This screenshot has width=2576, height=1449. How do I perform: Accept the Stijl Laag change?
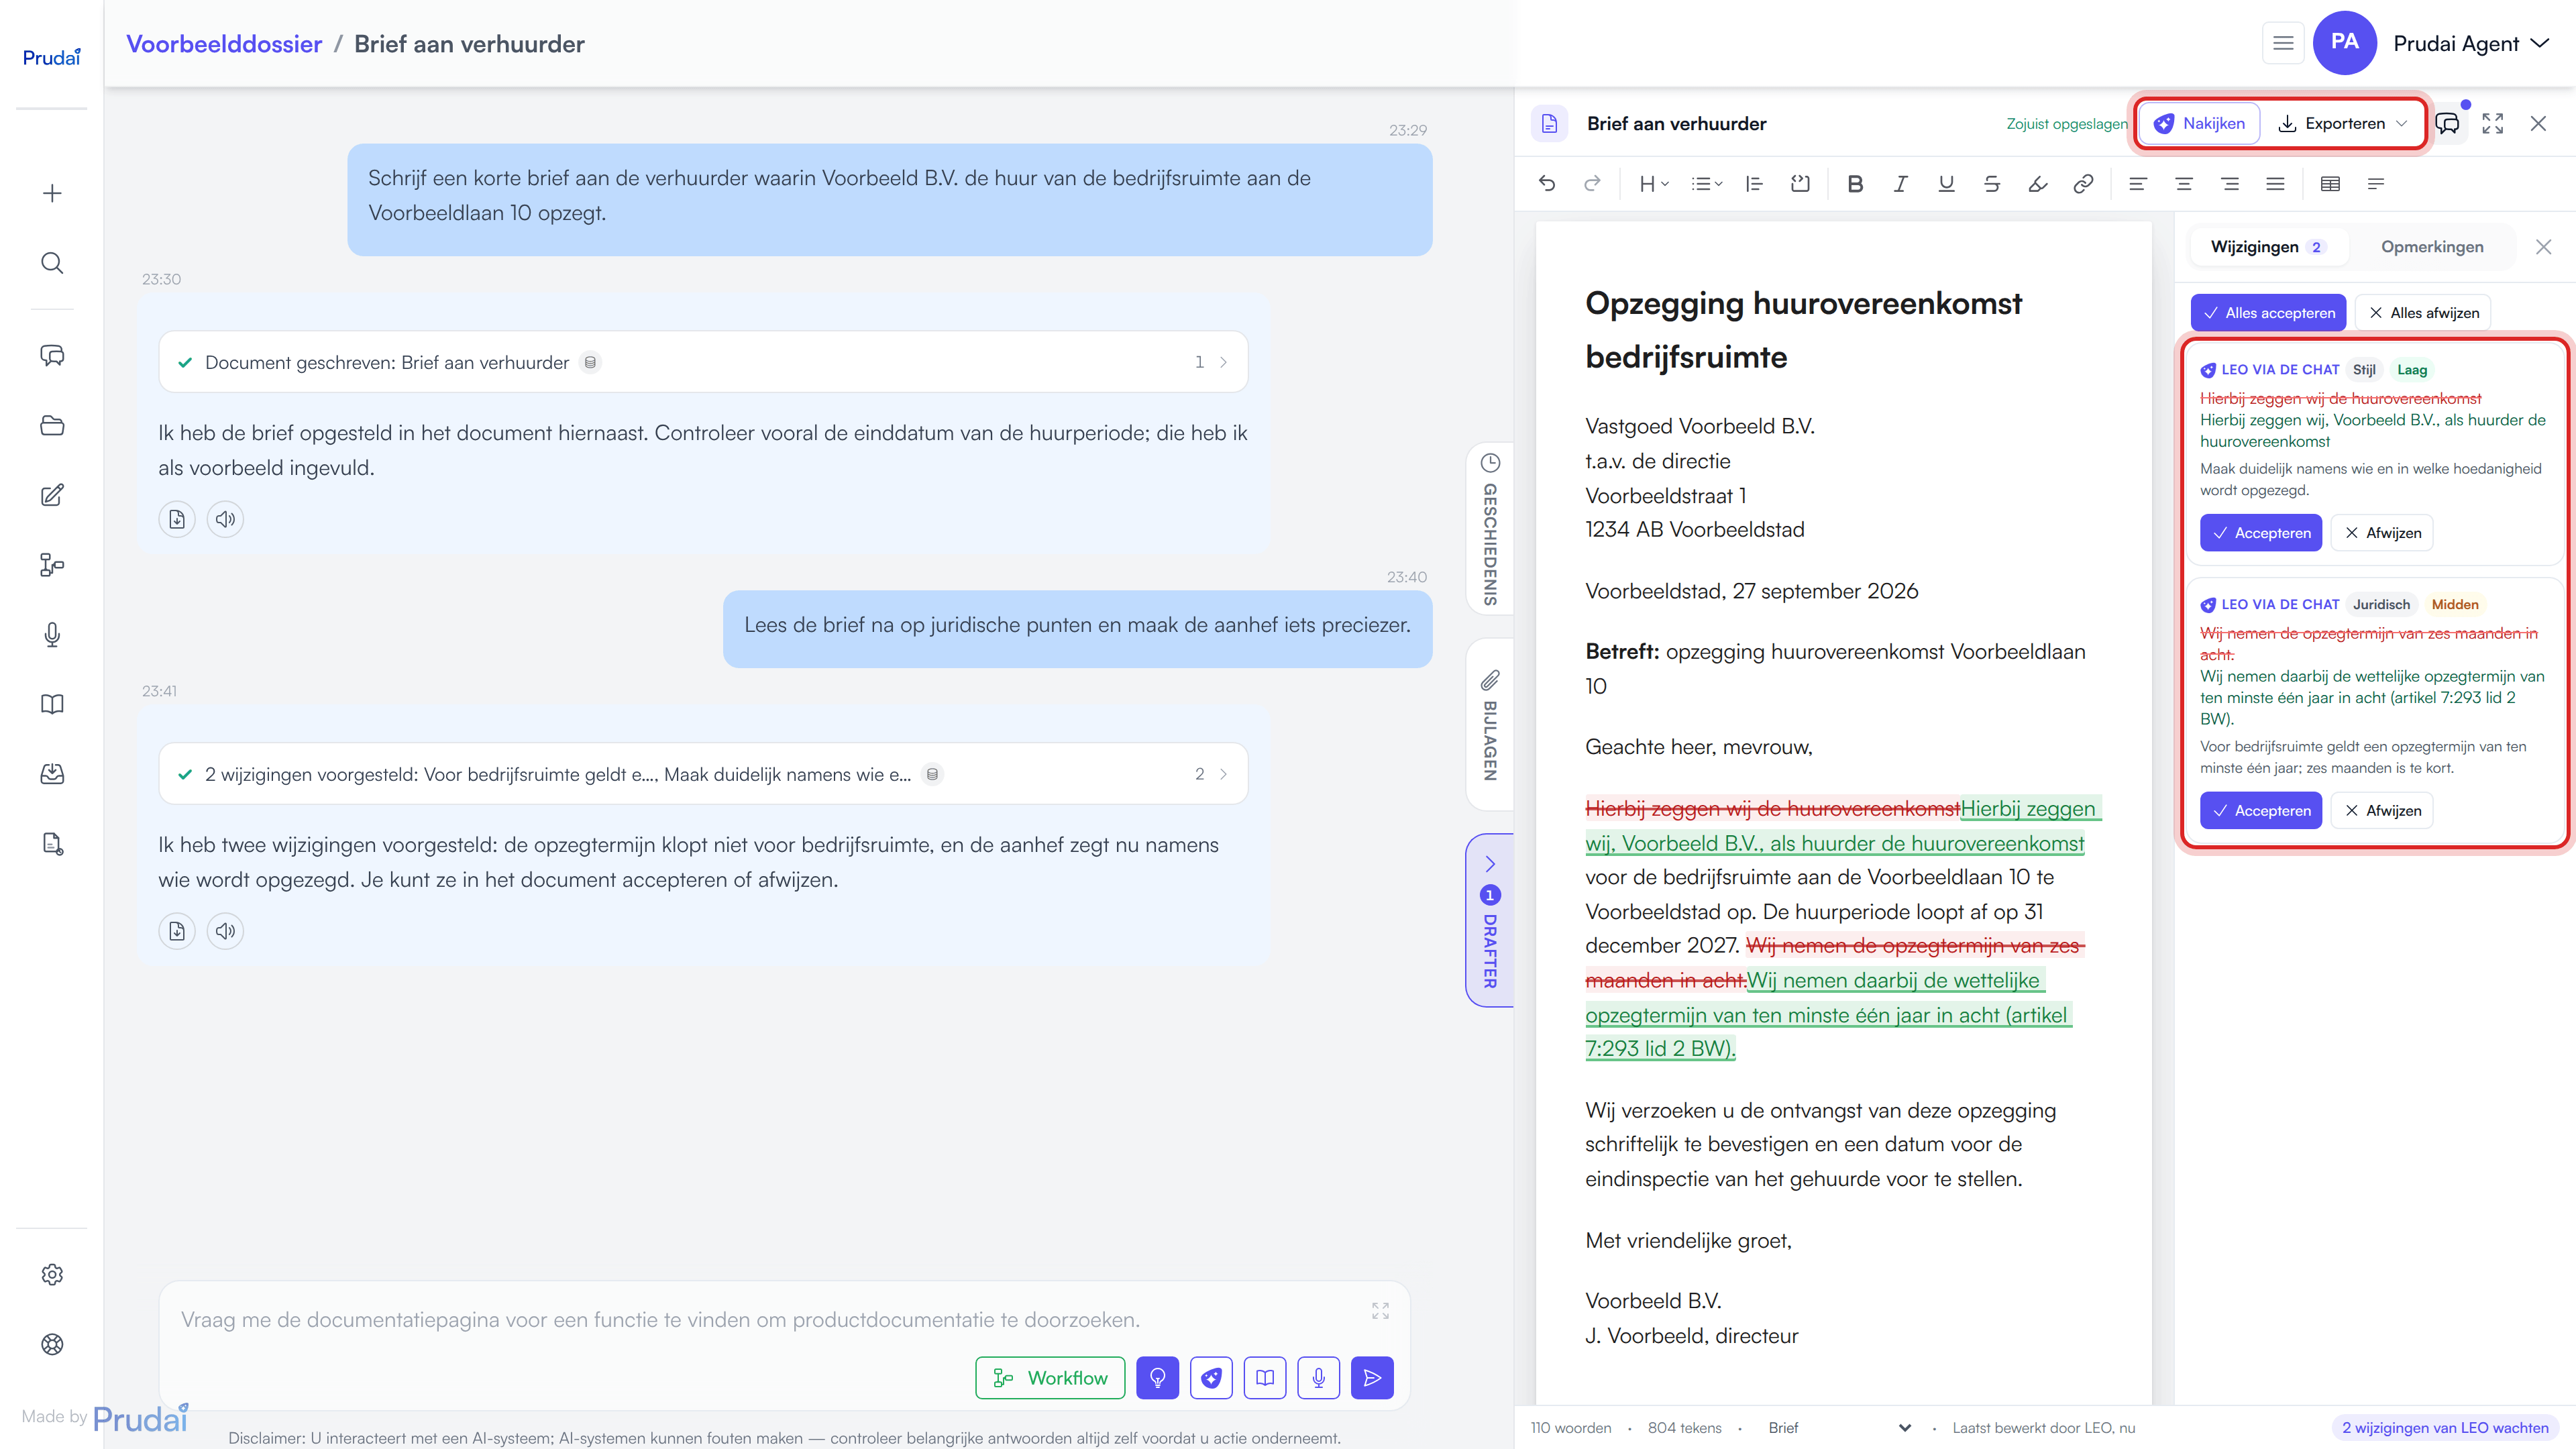click(2260, 533)
